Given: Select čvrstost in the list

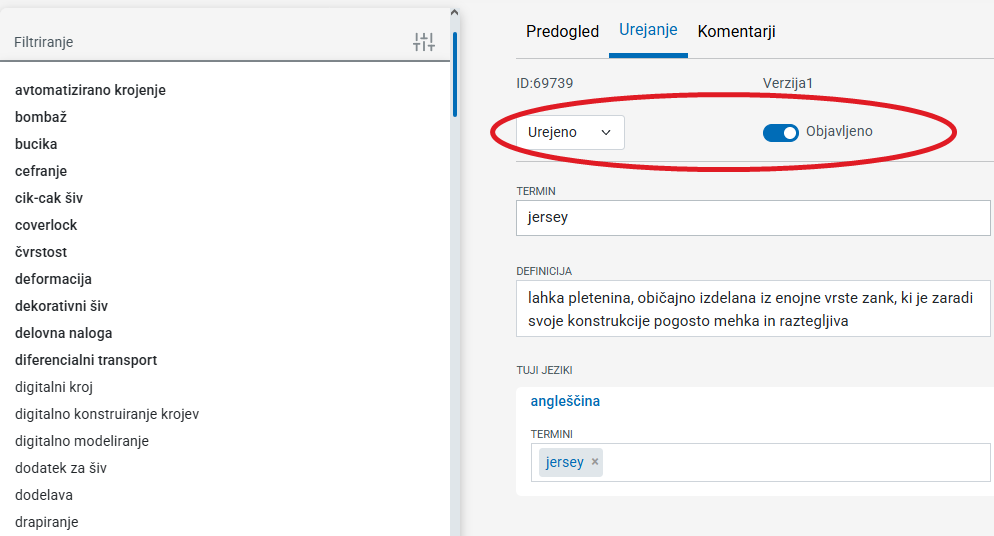Looking at the screenshot, I should click(x=41, y=252).
